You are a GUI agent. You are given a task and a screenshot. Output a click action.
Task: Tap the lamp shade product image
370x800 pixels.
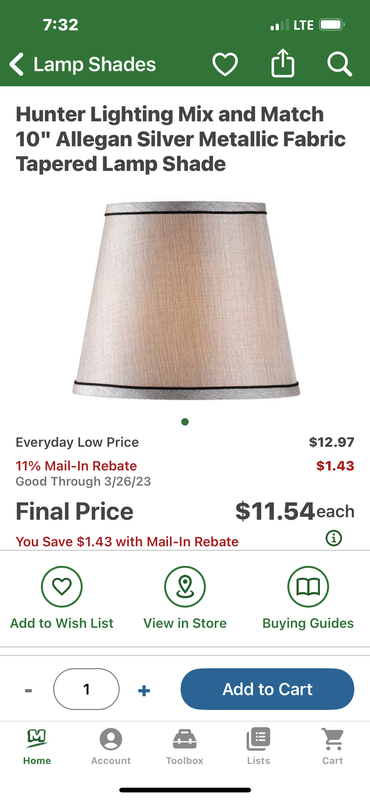point(186,300)
